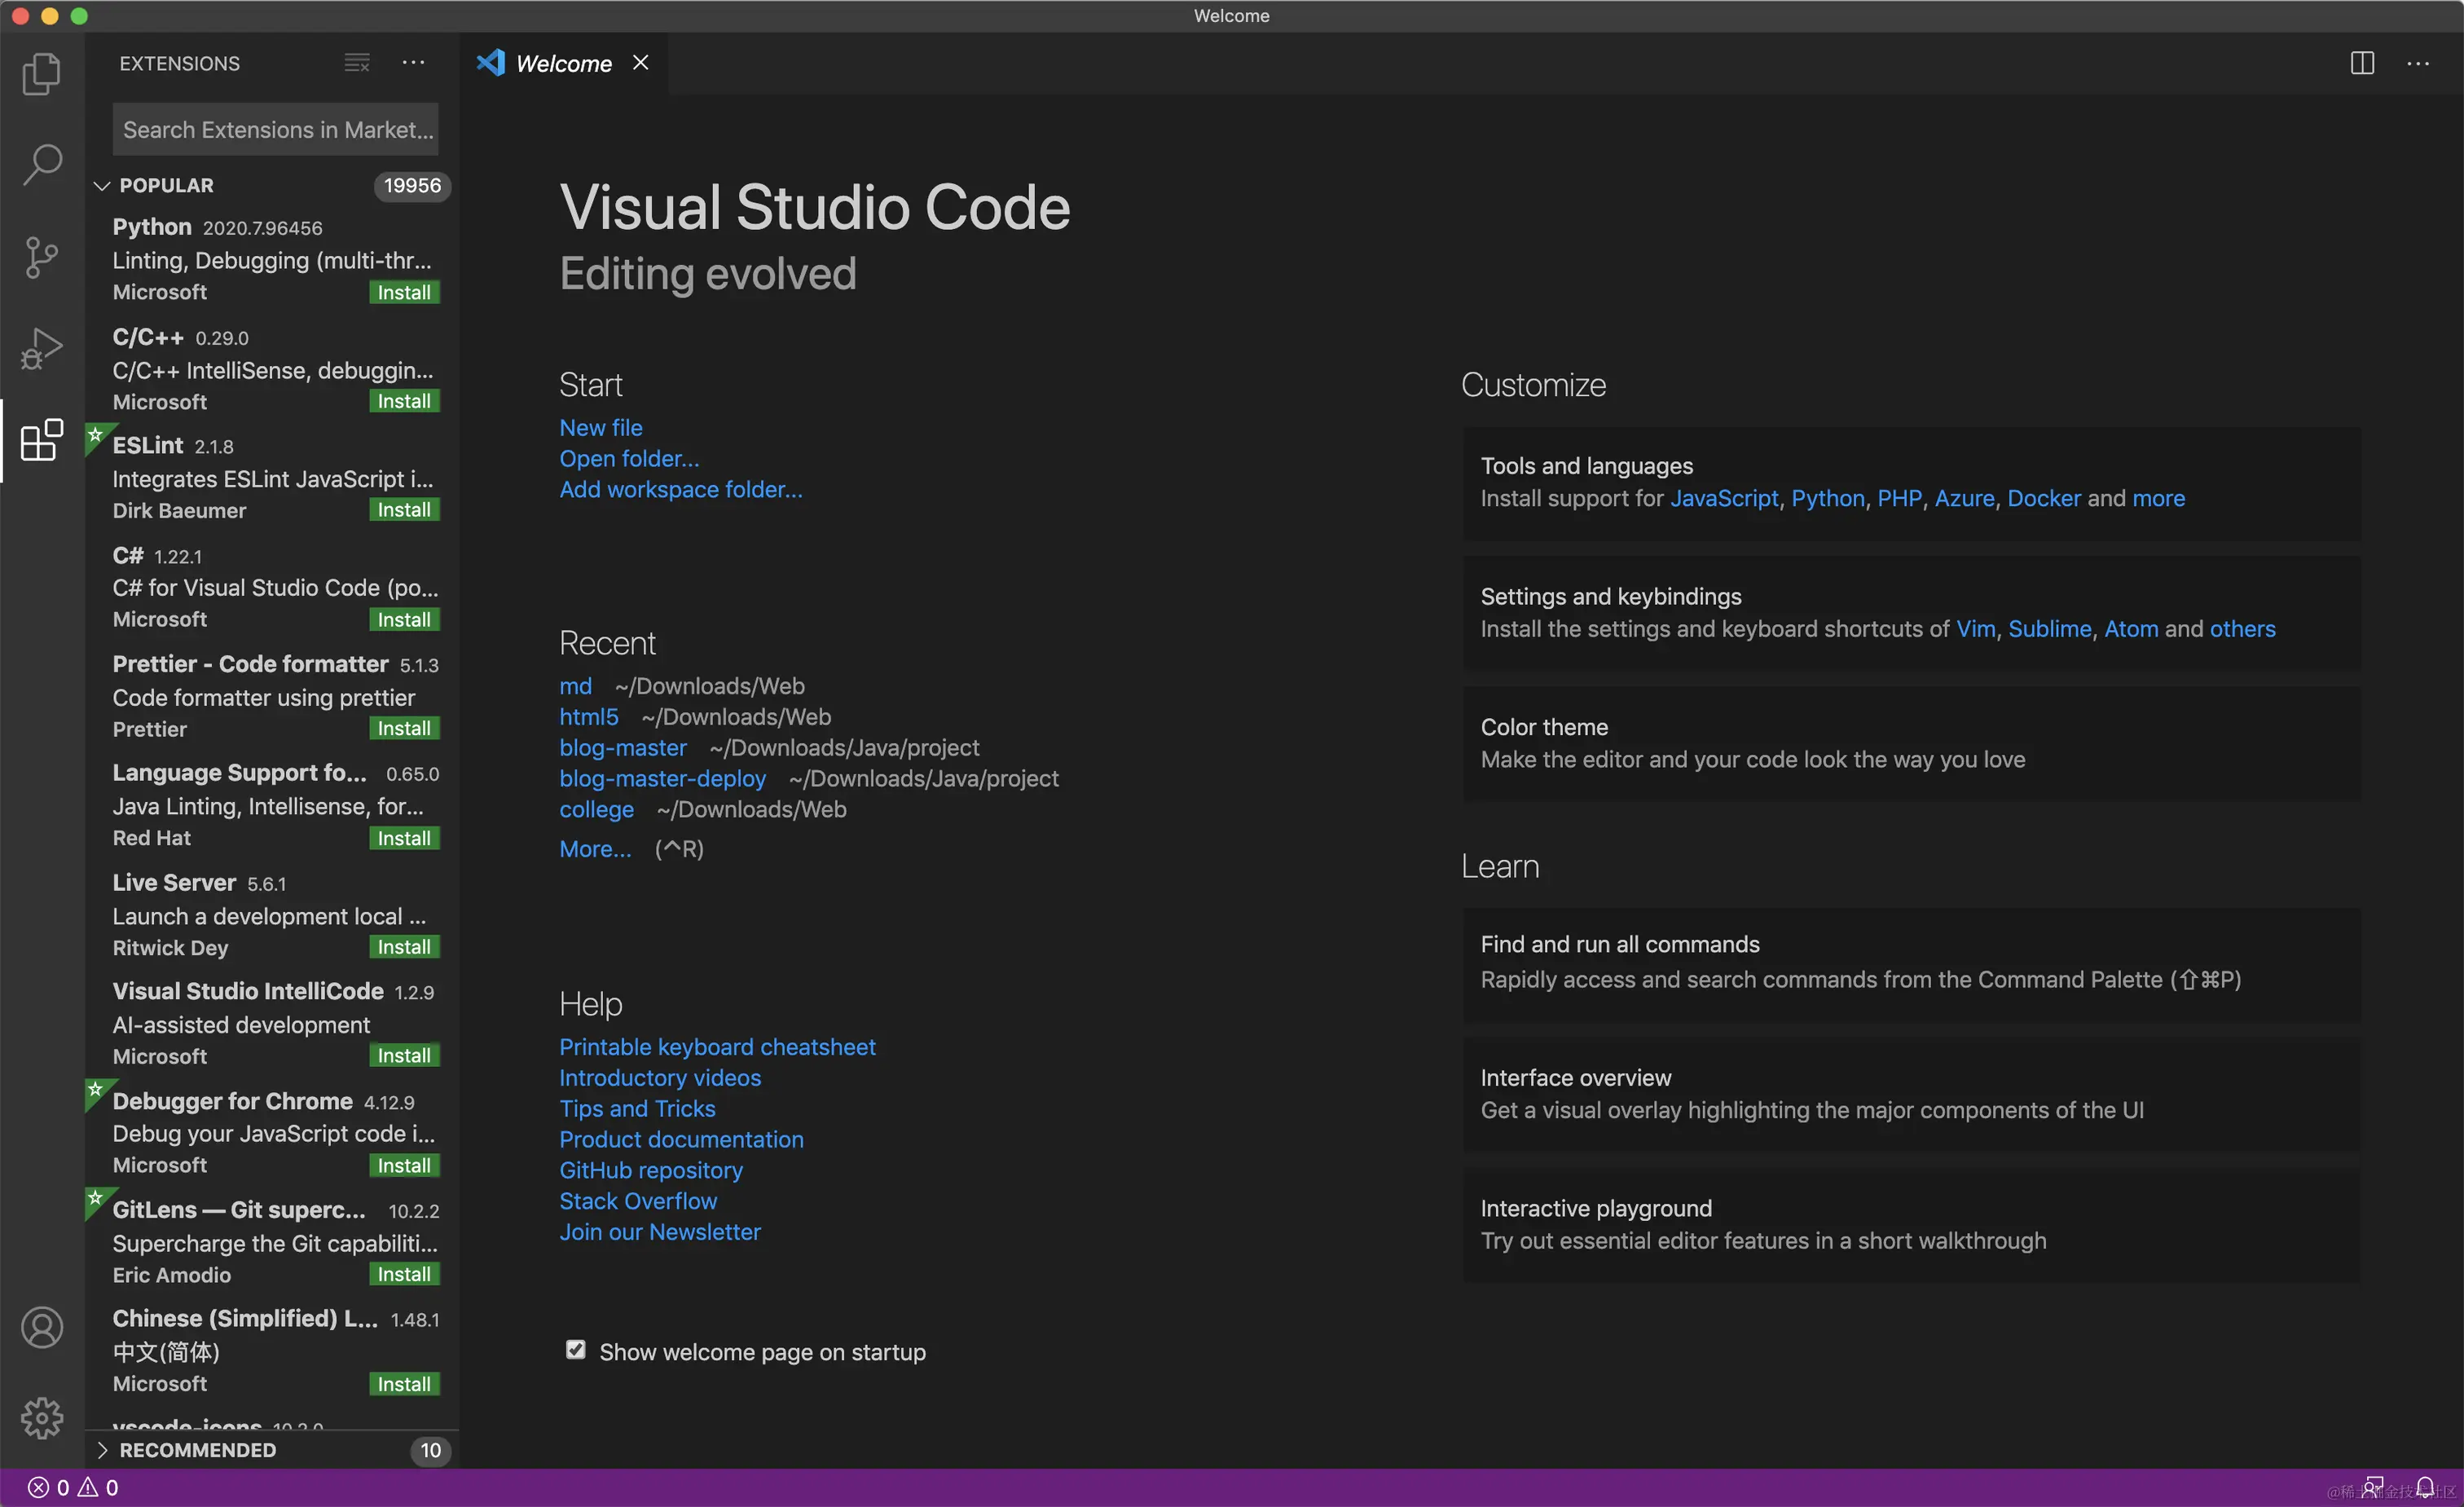Open the Run and Debug view

pos(41,347)
